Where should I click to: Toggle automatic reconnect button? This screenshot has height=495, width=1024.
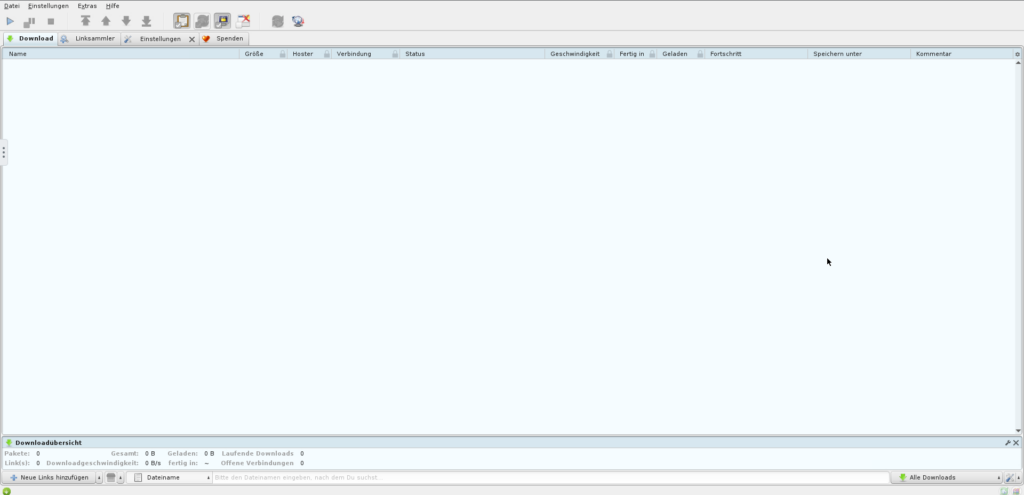[x=202, y=21]
